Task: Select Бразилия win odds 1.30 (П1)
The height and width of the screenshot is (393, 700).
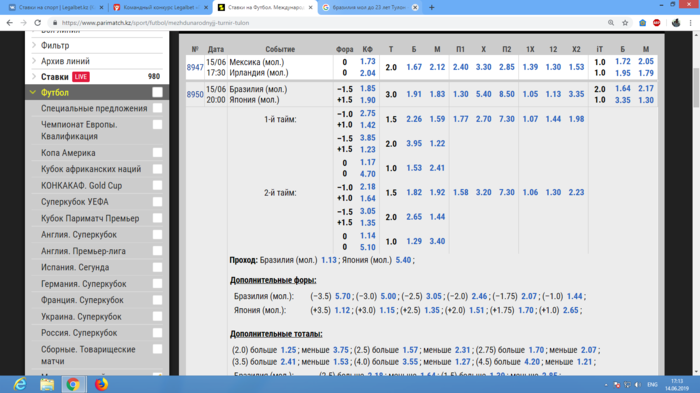Action: click(460, 94)
